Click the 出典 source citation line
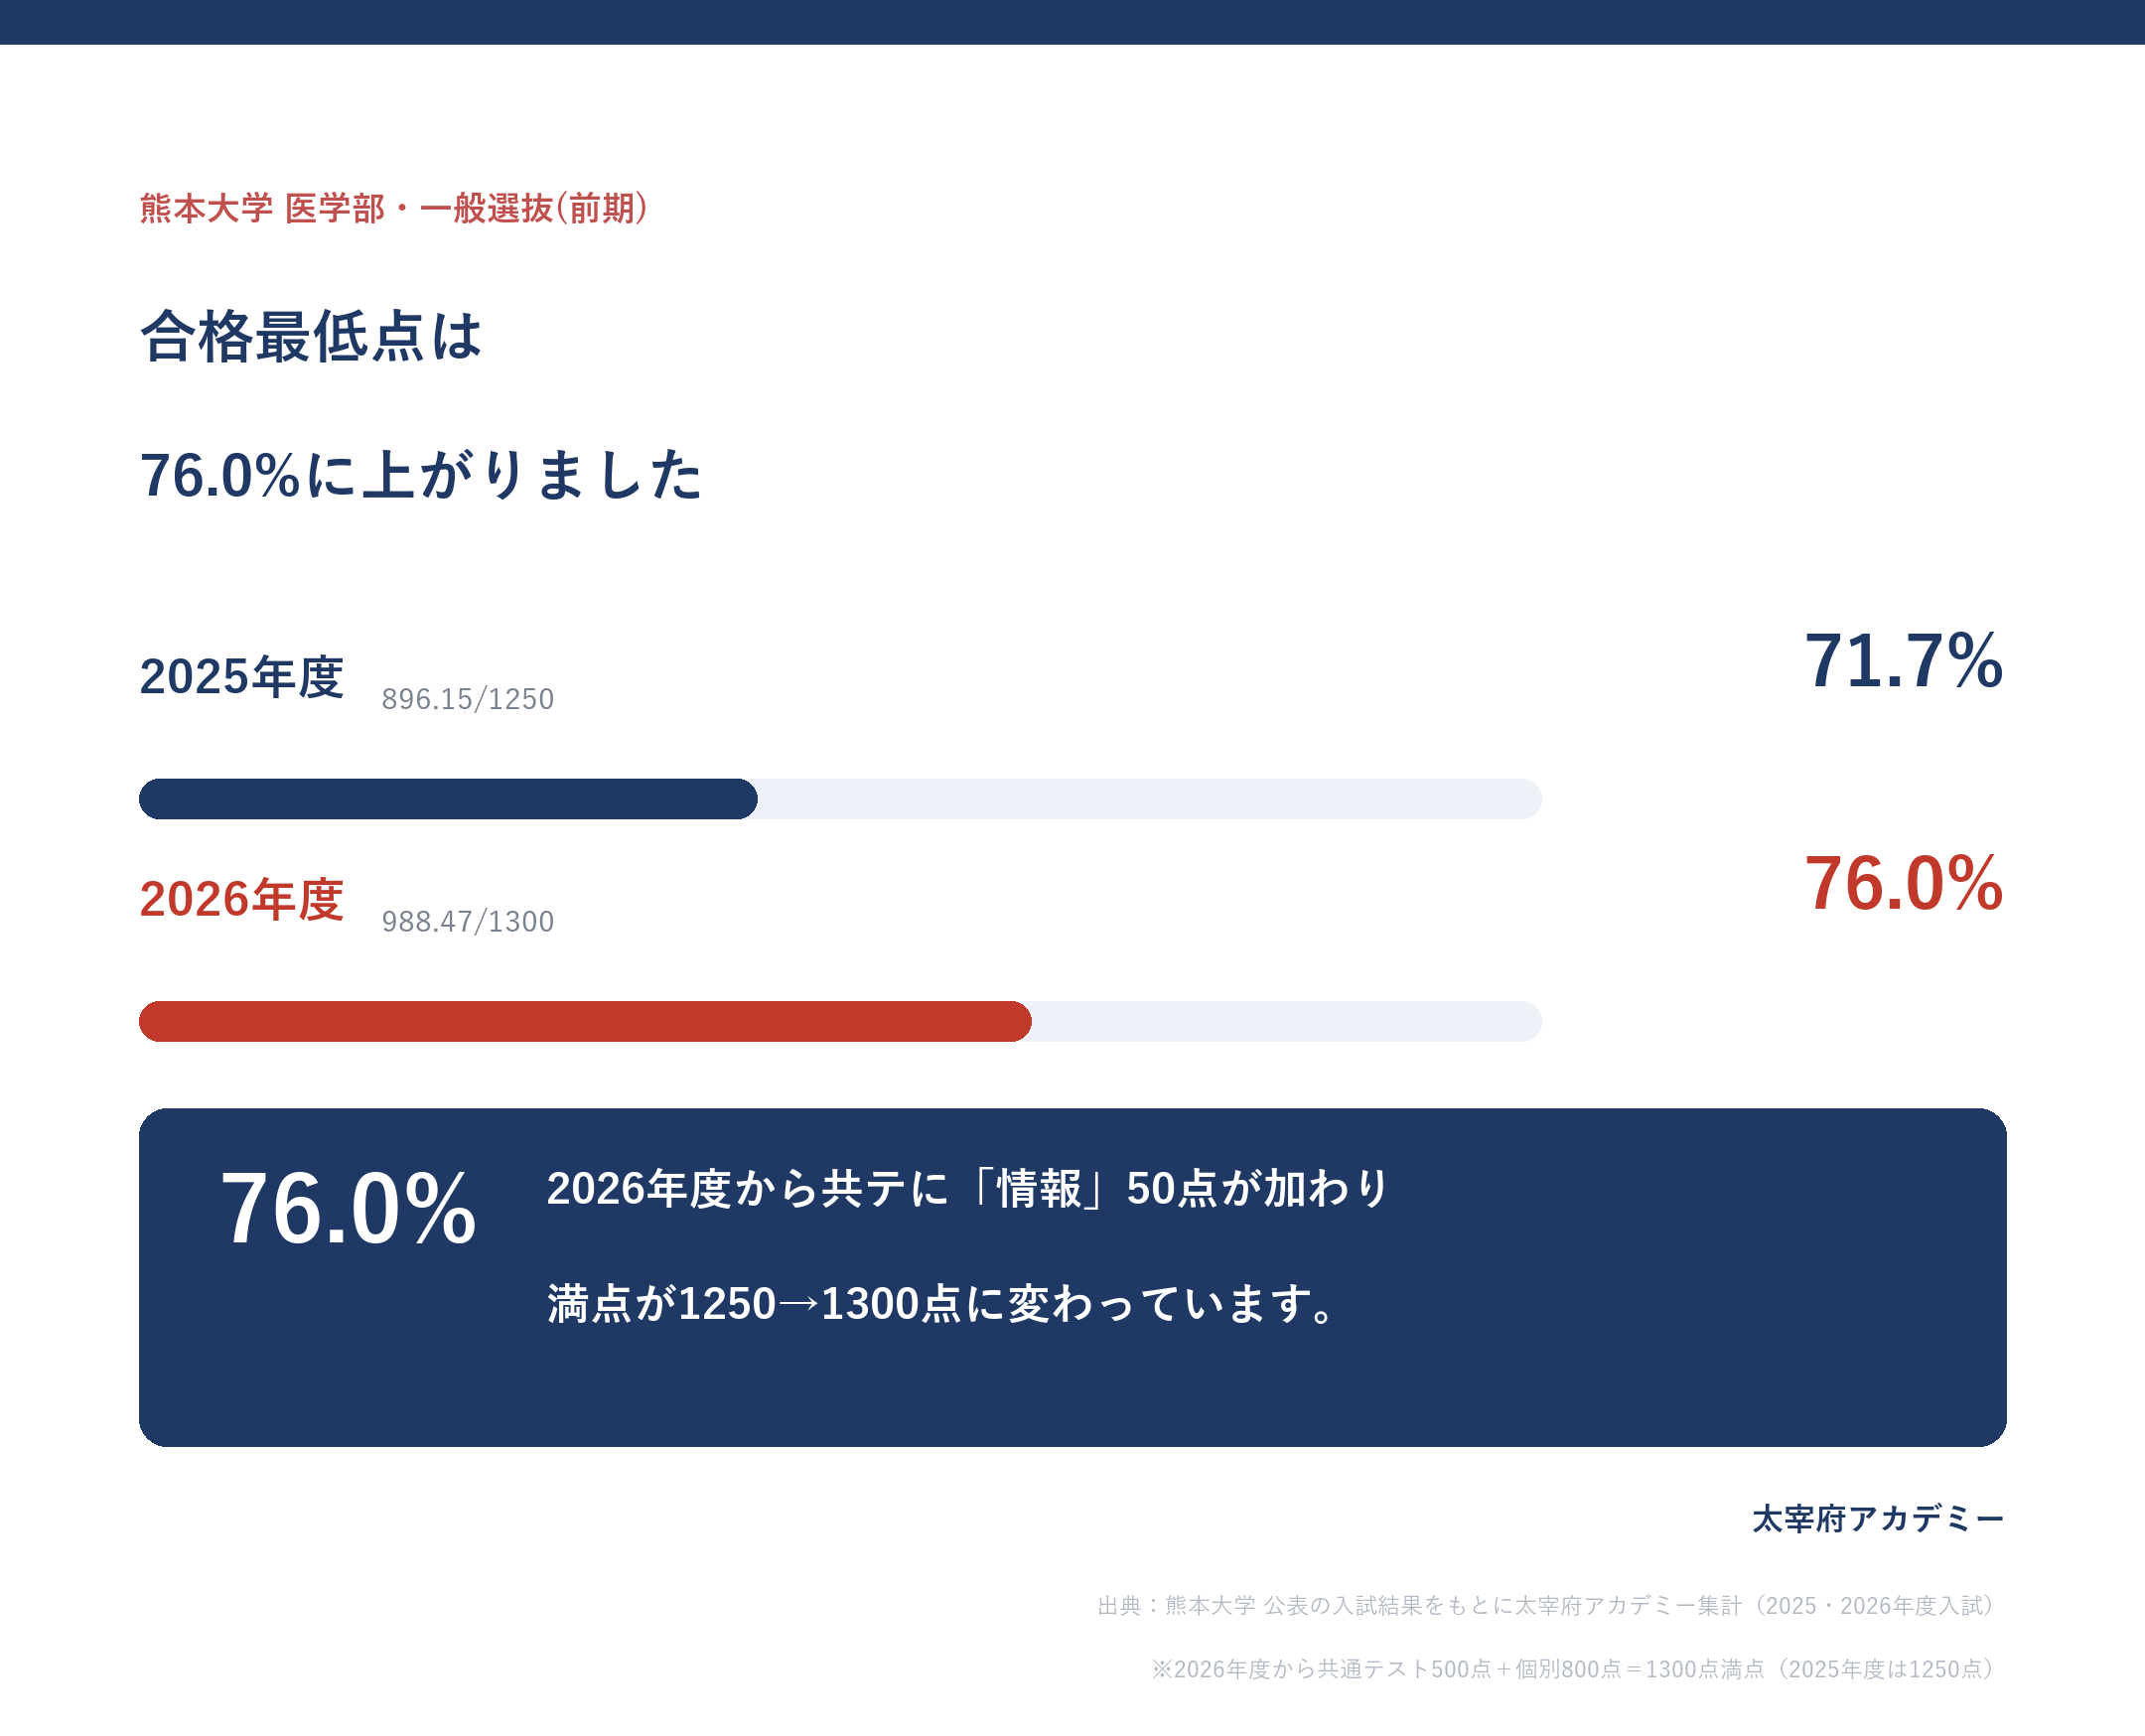2145x1736 pixels. [x=1550, y=1606]
